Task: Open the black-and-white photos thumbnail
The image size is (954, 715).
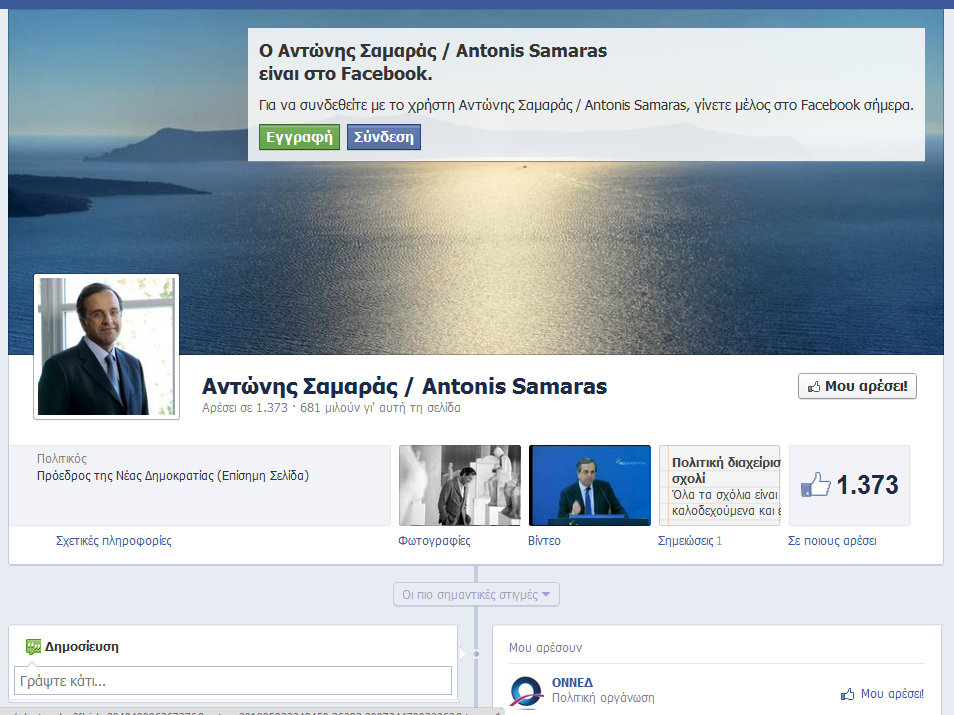Action: point(459,485)
